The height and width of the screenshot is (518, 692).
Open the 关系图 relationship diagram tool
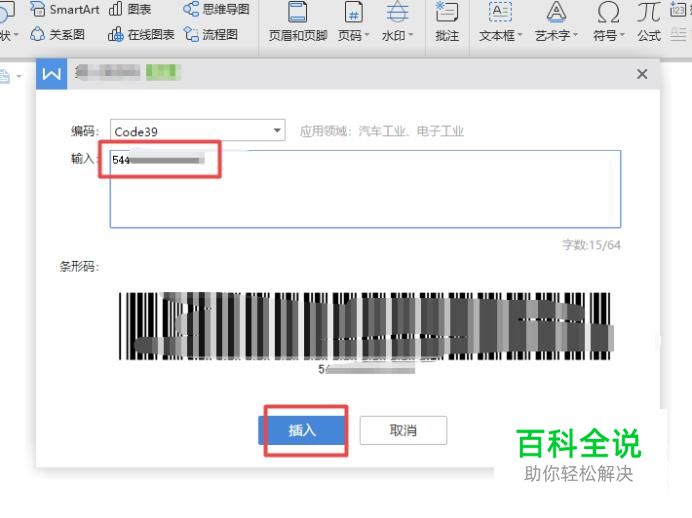[57, 34]
